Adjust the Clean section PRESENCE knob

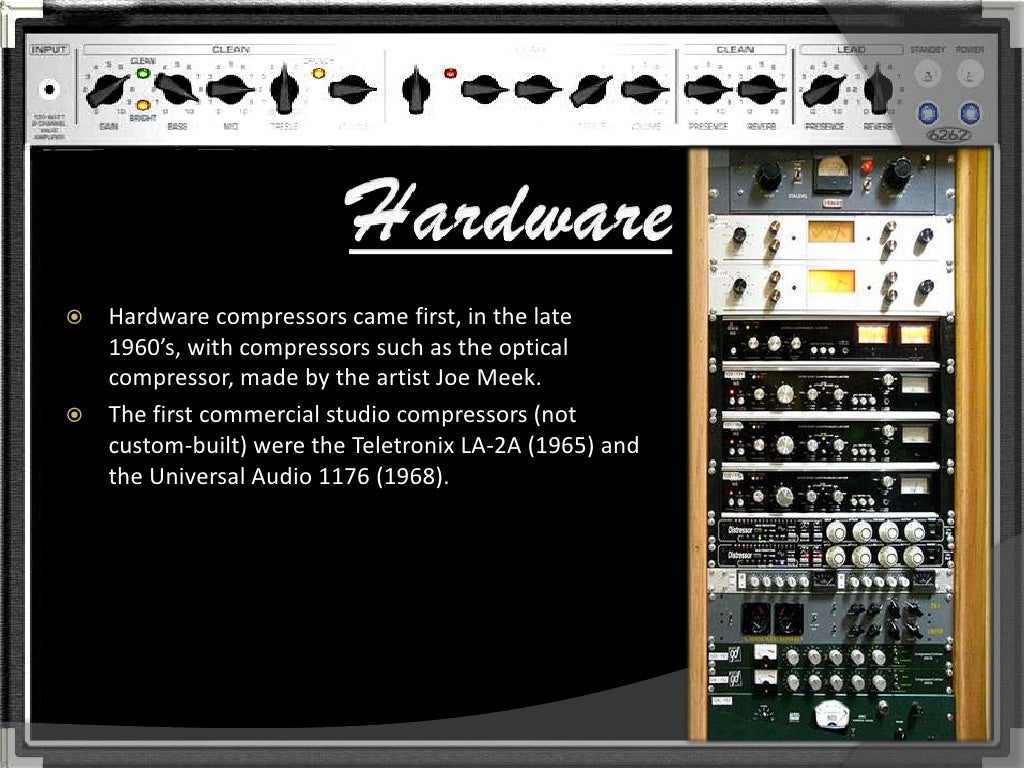(x=708, y=89)
